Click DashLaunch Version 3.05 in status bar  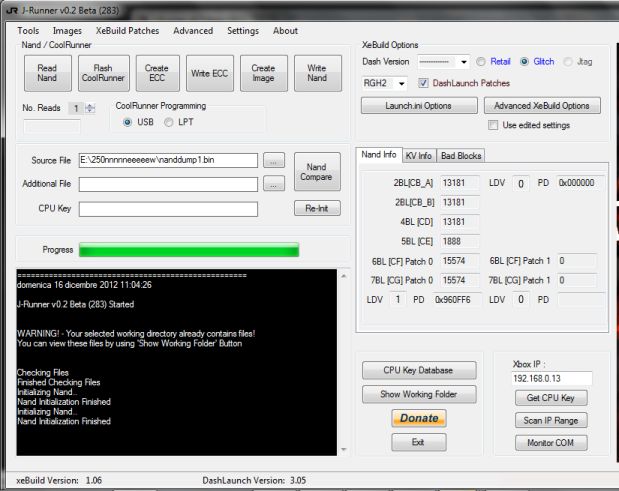pos(254,480)
